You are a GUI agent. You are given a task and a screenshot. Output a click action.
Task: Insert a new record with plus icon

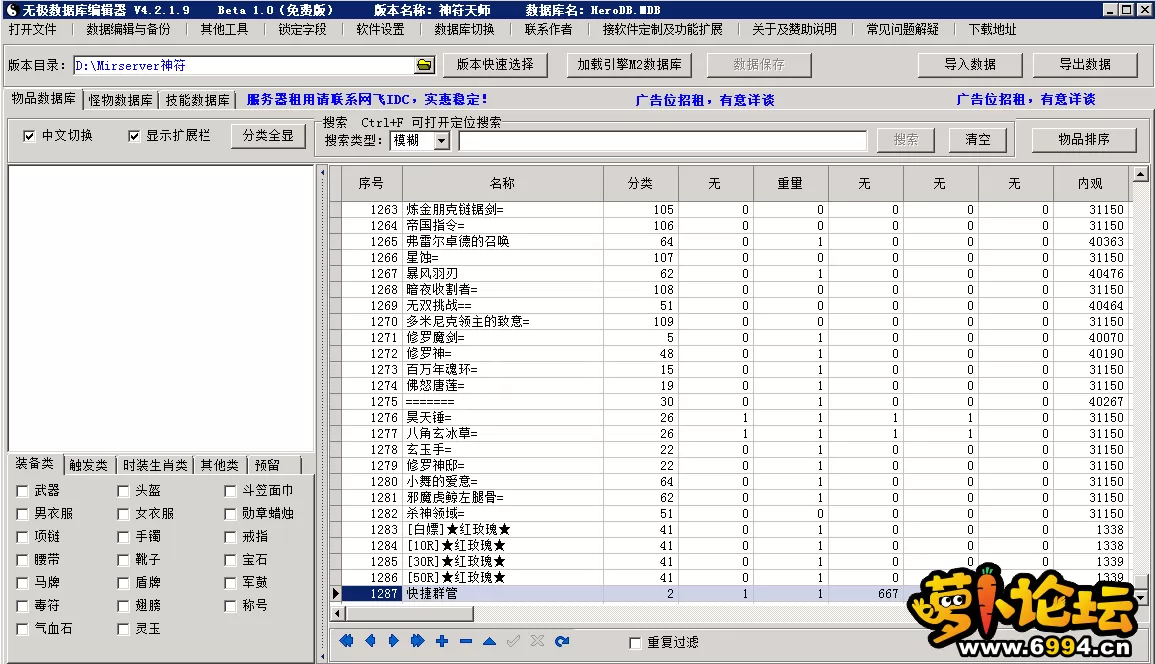click(442, 641)
